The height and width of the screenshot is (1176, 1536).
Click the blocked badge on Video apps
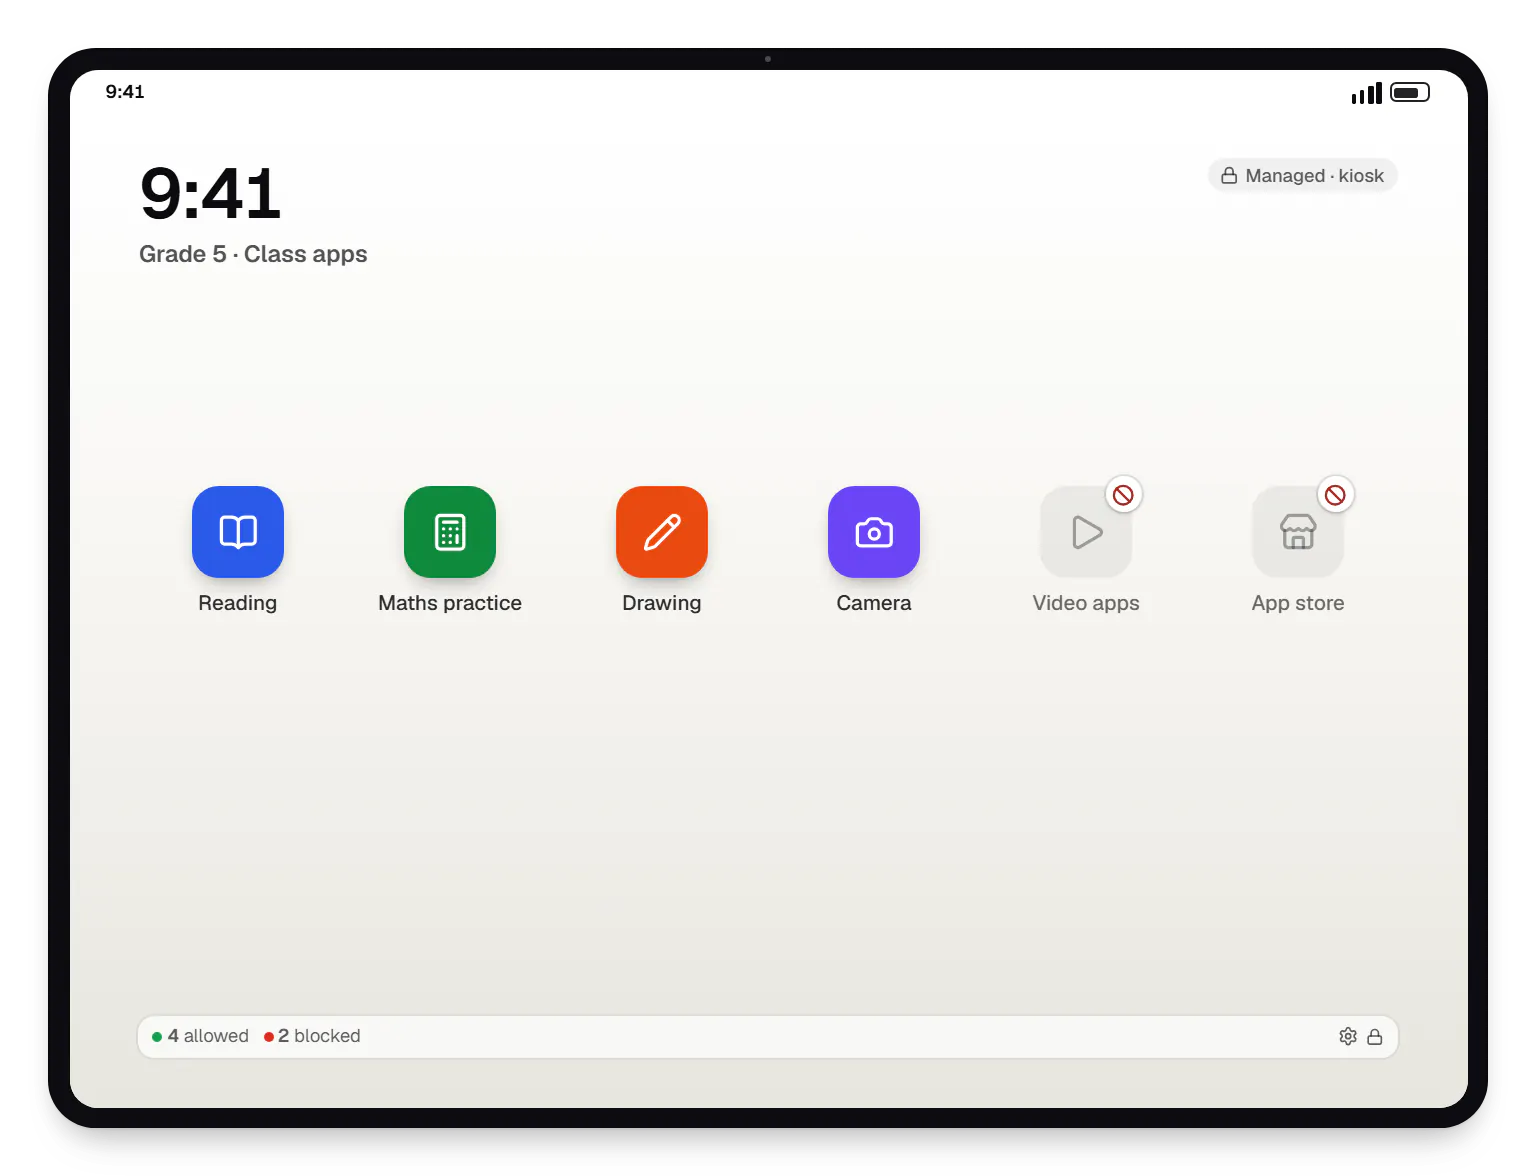[1123, 494]
